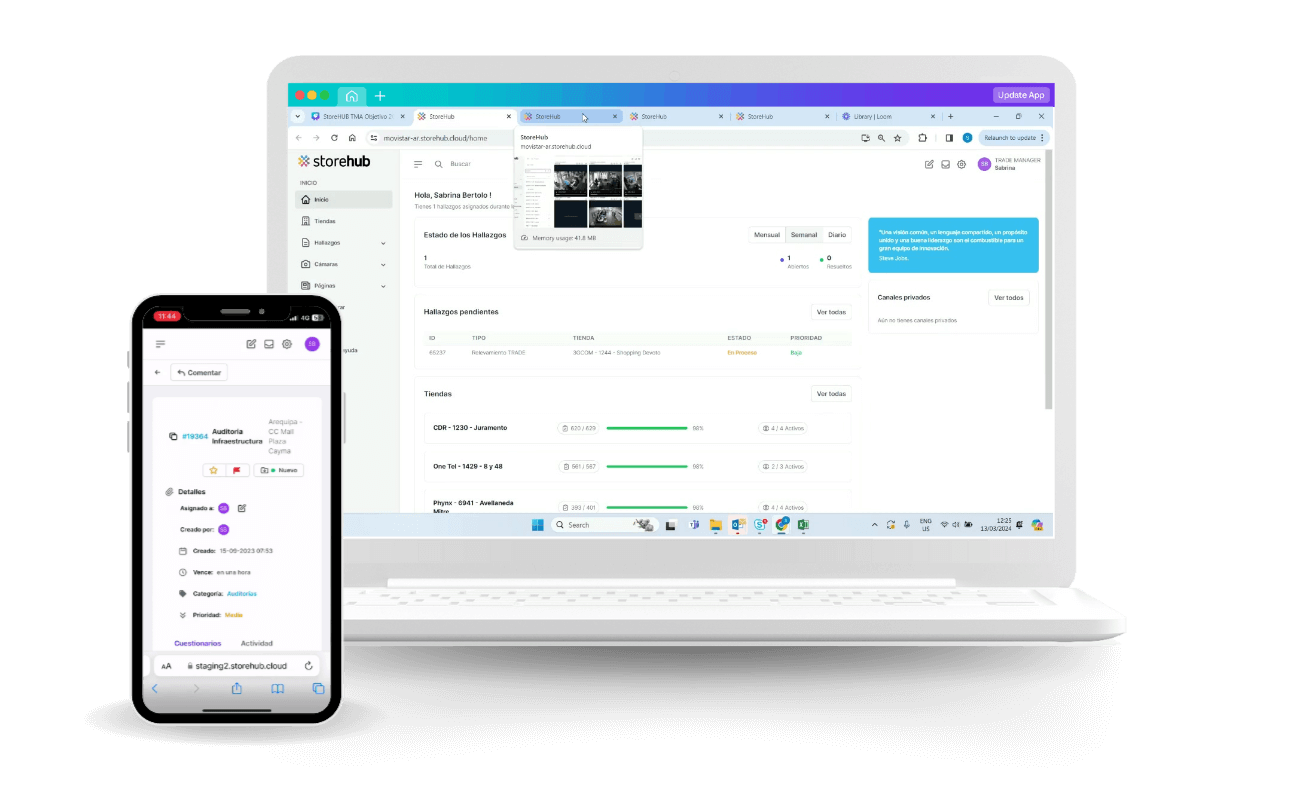
Task: Click the 2 / 3 Activos badge
Action: point(782,466)
